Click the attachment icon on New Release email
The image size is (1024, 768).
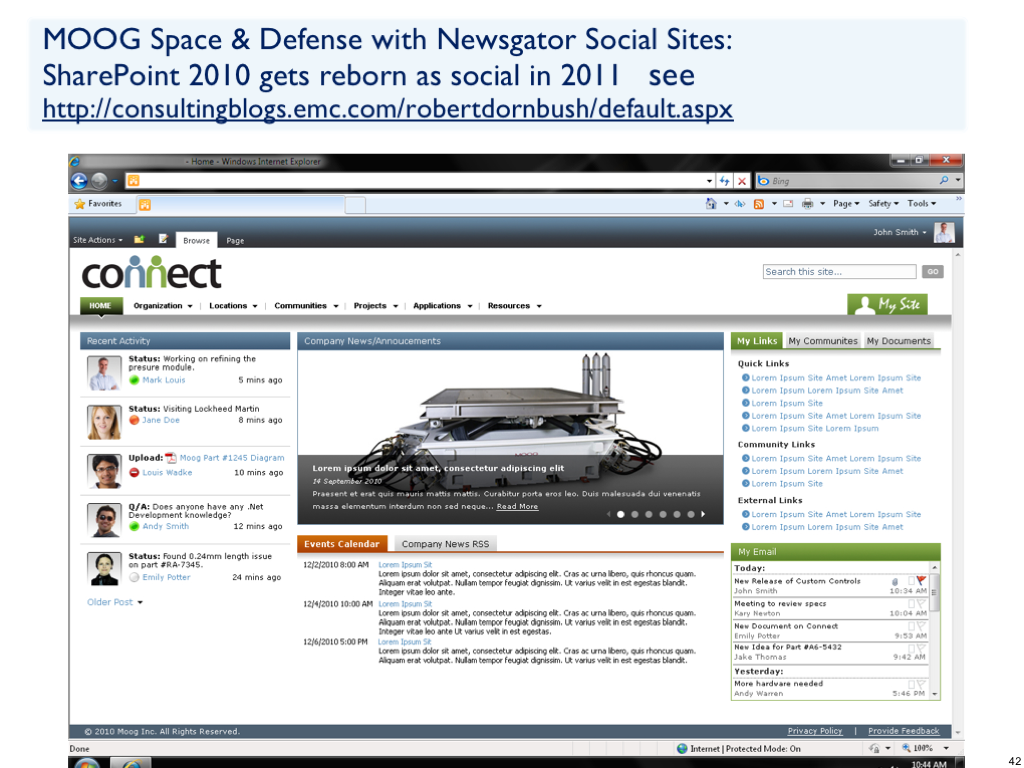(x=895, y=581)
